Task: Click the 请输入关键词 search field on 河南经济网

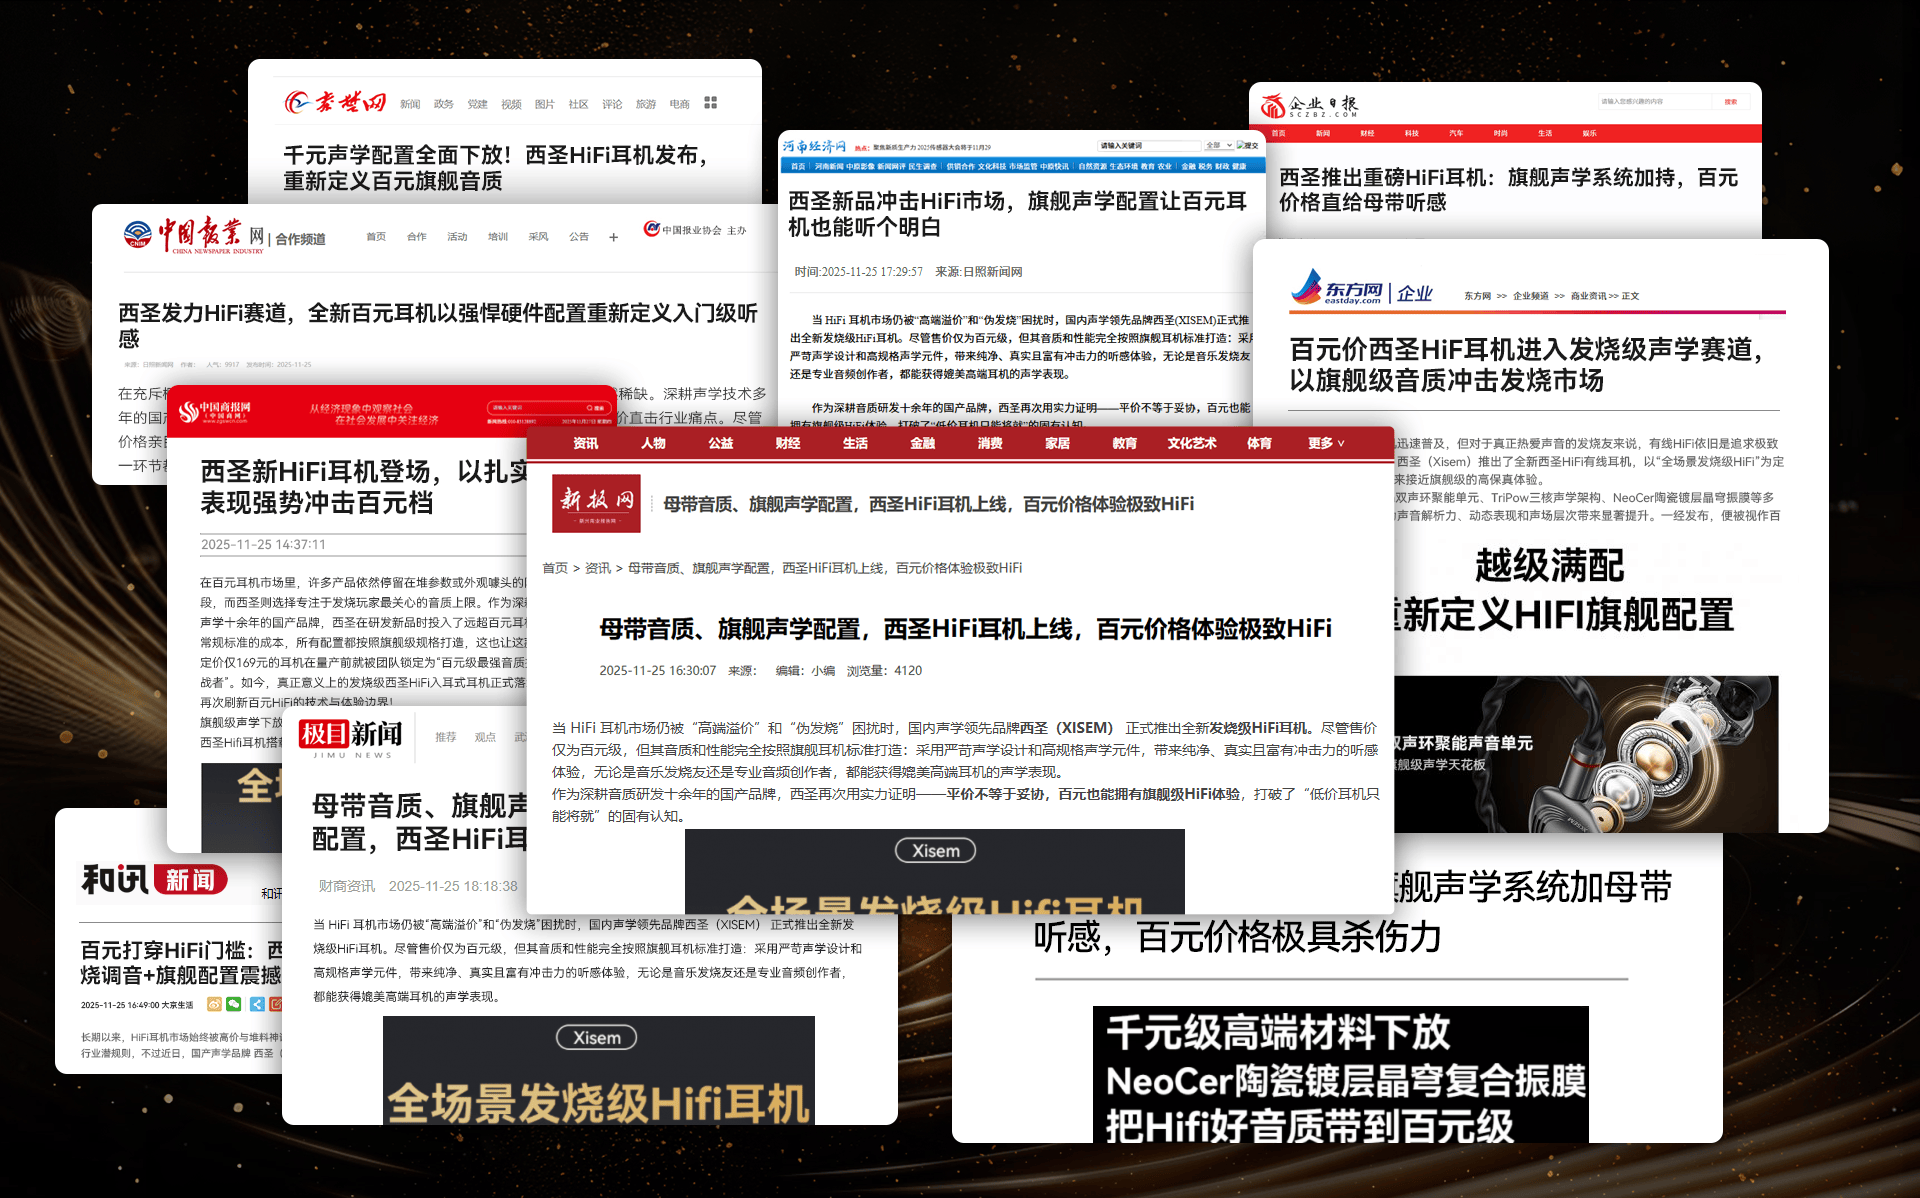Action: click(1150, 145)
